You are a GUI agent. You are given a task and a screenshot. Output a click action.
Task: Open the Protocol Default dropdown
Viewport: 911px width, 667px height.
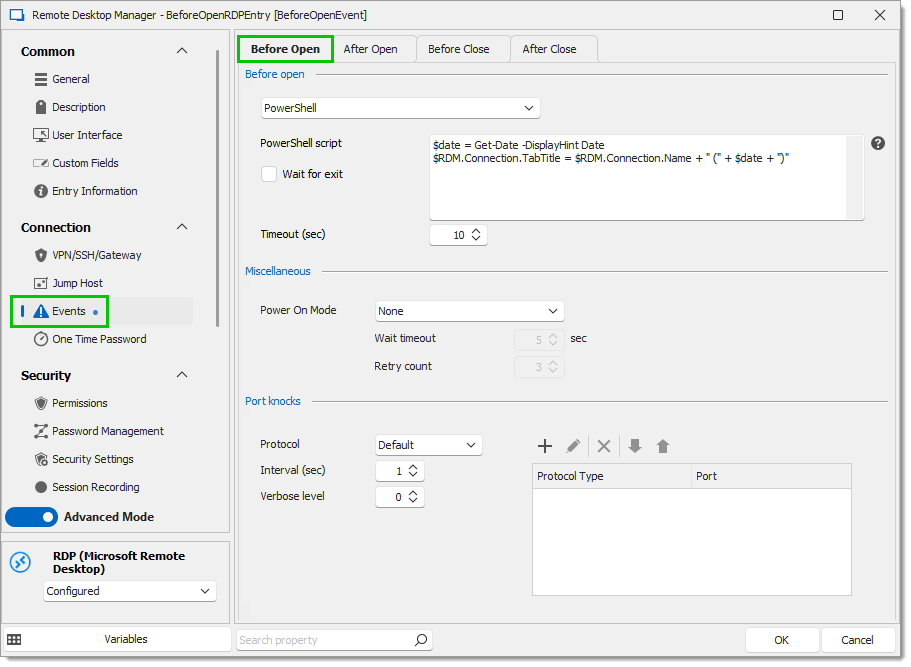(x=429, y=446)
